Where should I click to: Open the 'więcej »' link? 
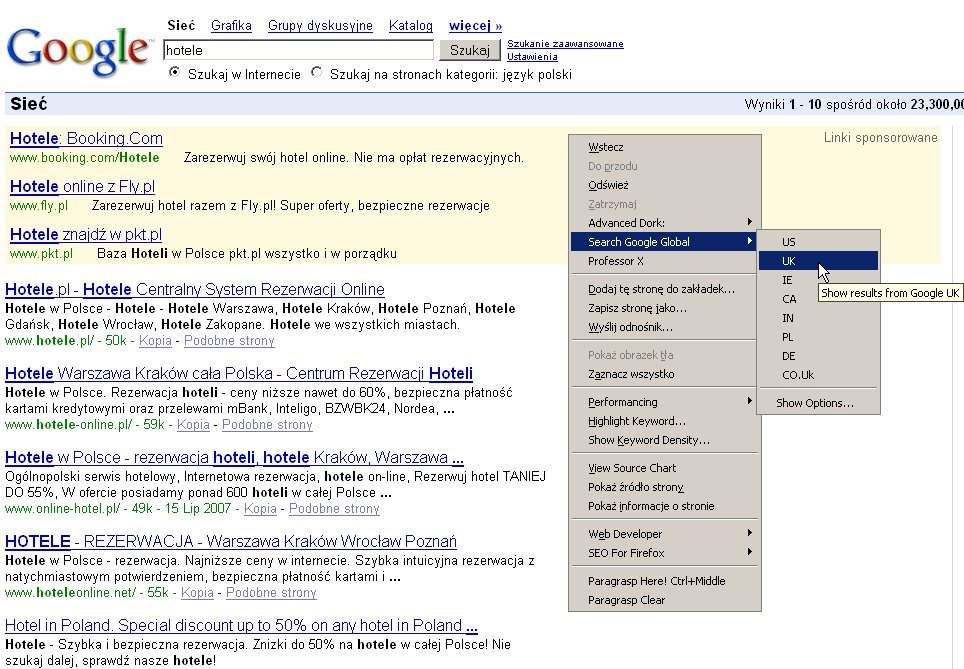click(475, 26)
